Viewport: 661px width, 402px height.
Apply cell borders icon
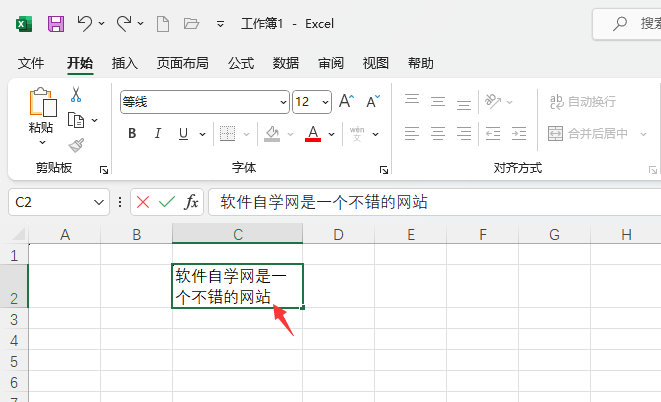click(228, 134)
